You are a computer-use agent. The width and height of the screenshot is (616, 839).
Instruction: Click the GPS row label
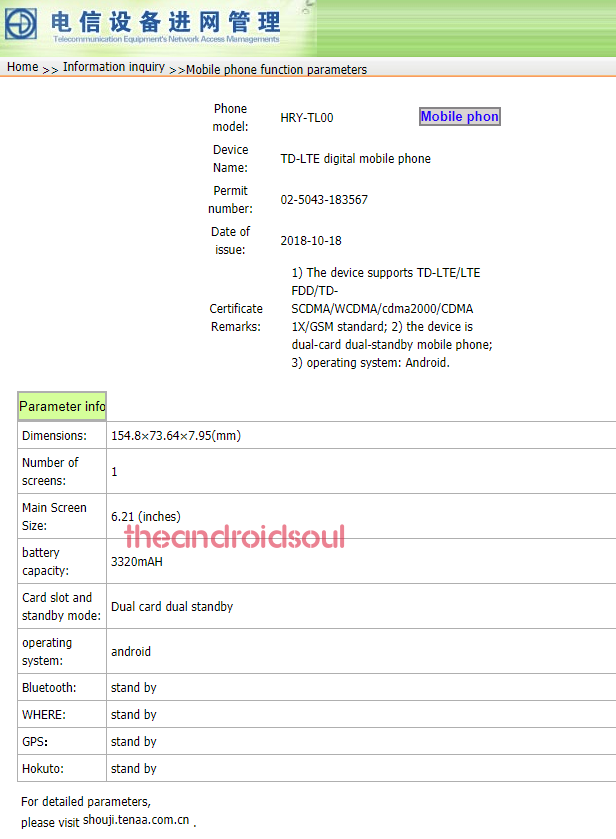click(35, 742)
